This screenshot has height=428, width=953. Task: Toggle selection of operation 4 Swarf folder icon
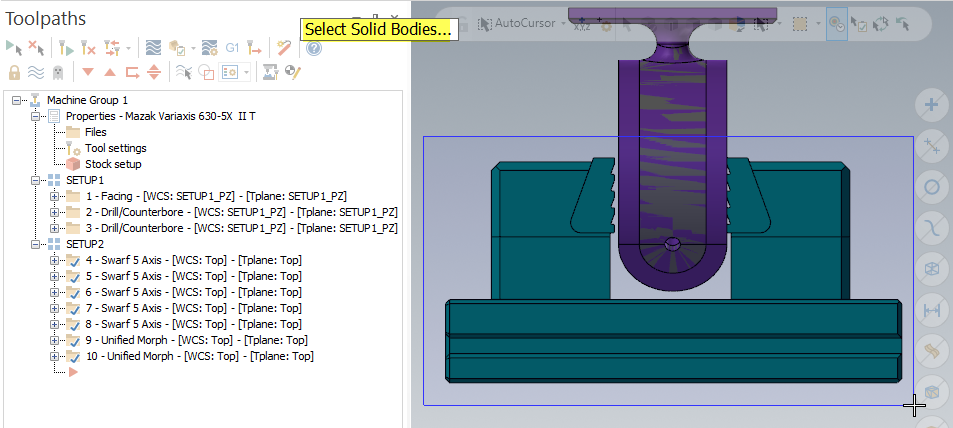73,261
